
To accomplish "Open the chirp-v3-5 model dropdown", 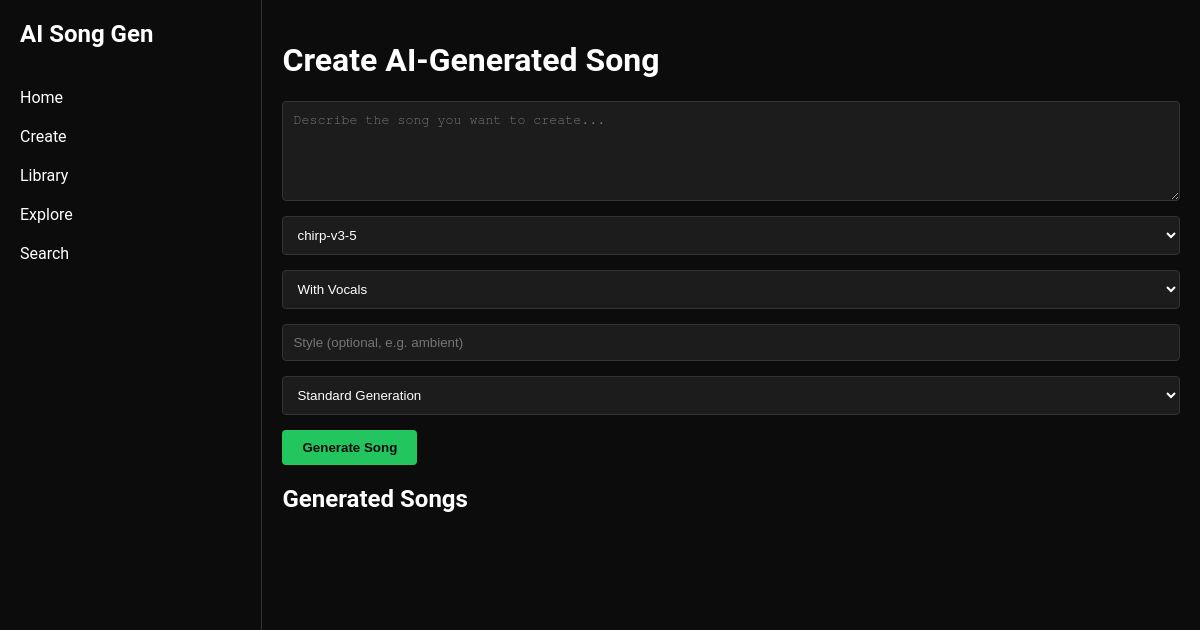I will [730, 235].
